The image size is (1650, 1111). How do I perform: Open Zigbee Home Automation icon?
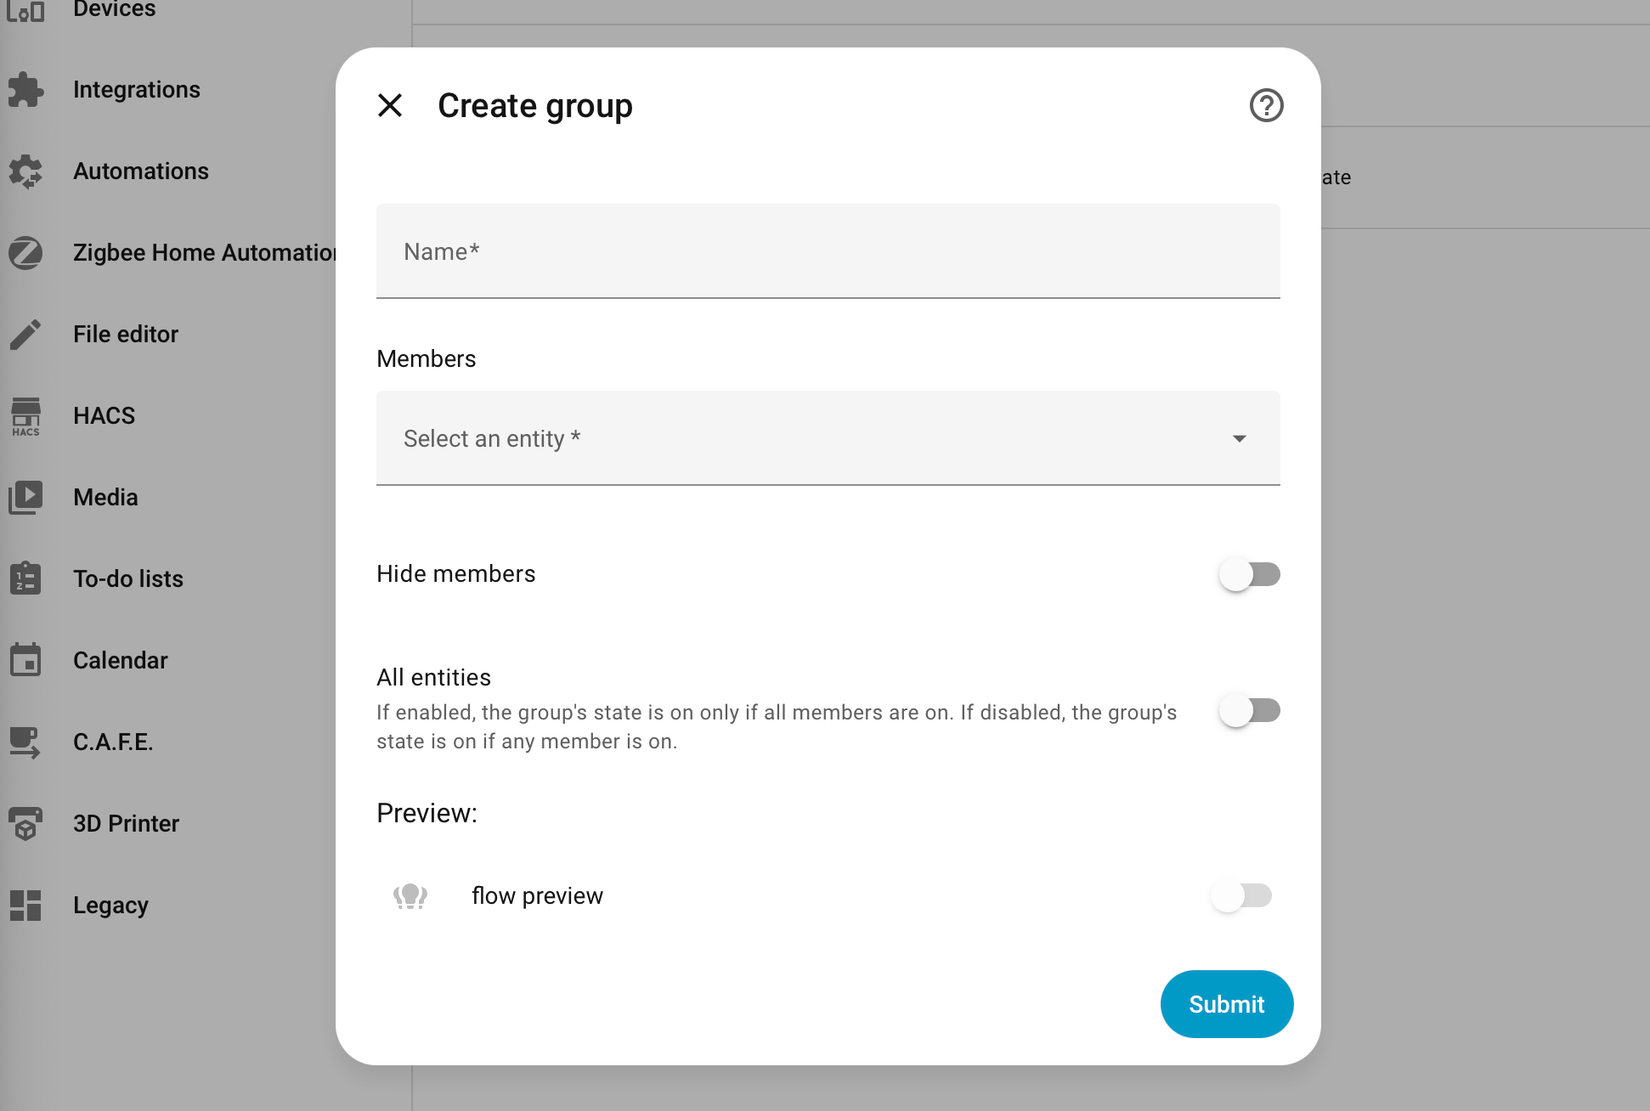(x=27, y=253)
